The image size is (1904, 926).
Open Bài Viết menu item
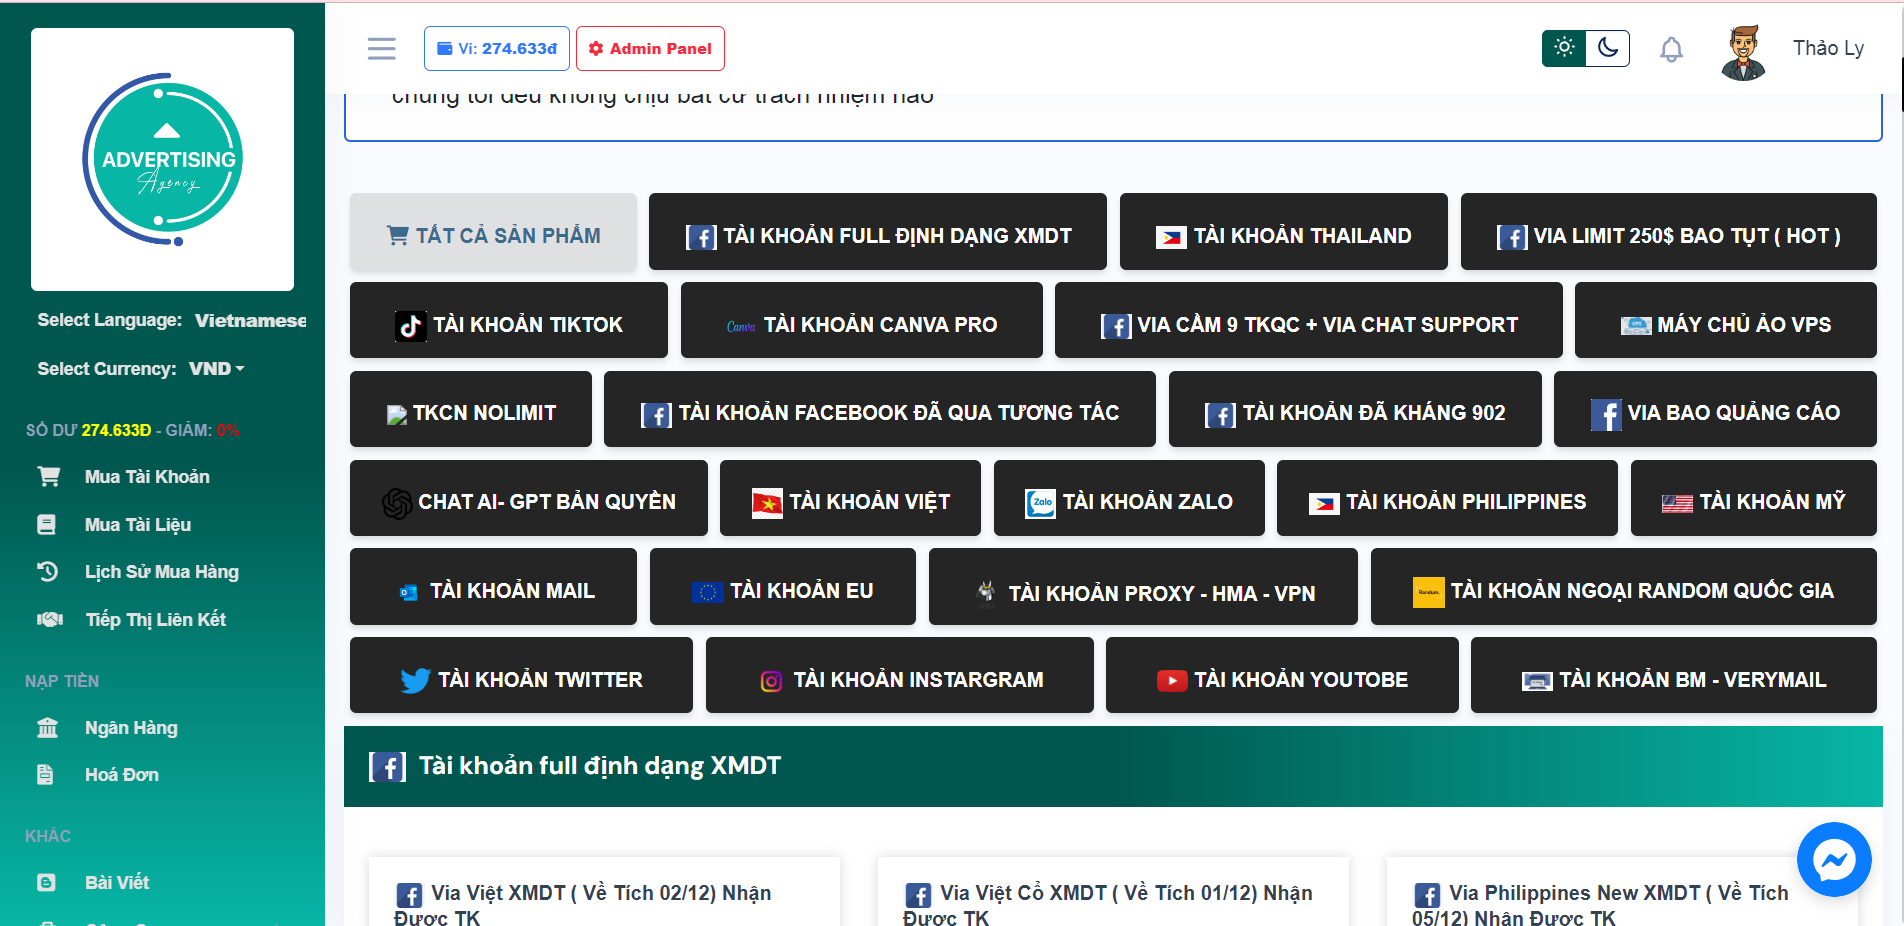[117, 883]
